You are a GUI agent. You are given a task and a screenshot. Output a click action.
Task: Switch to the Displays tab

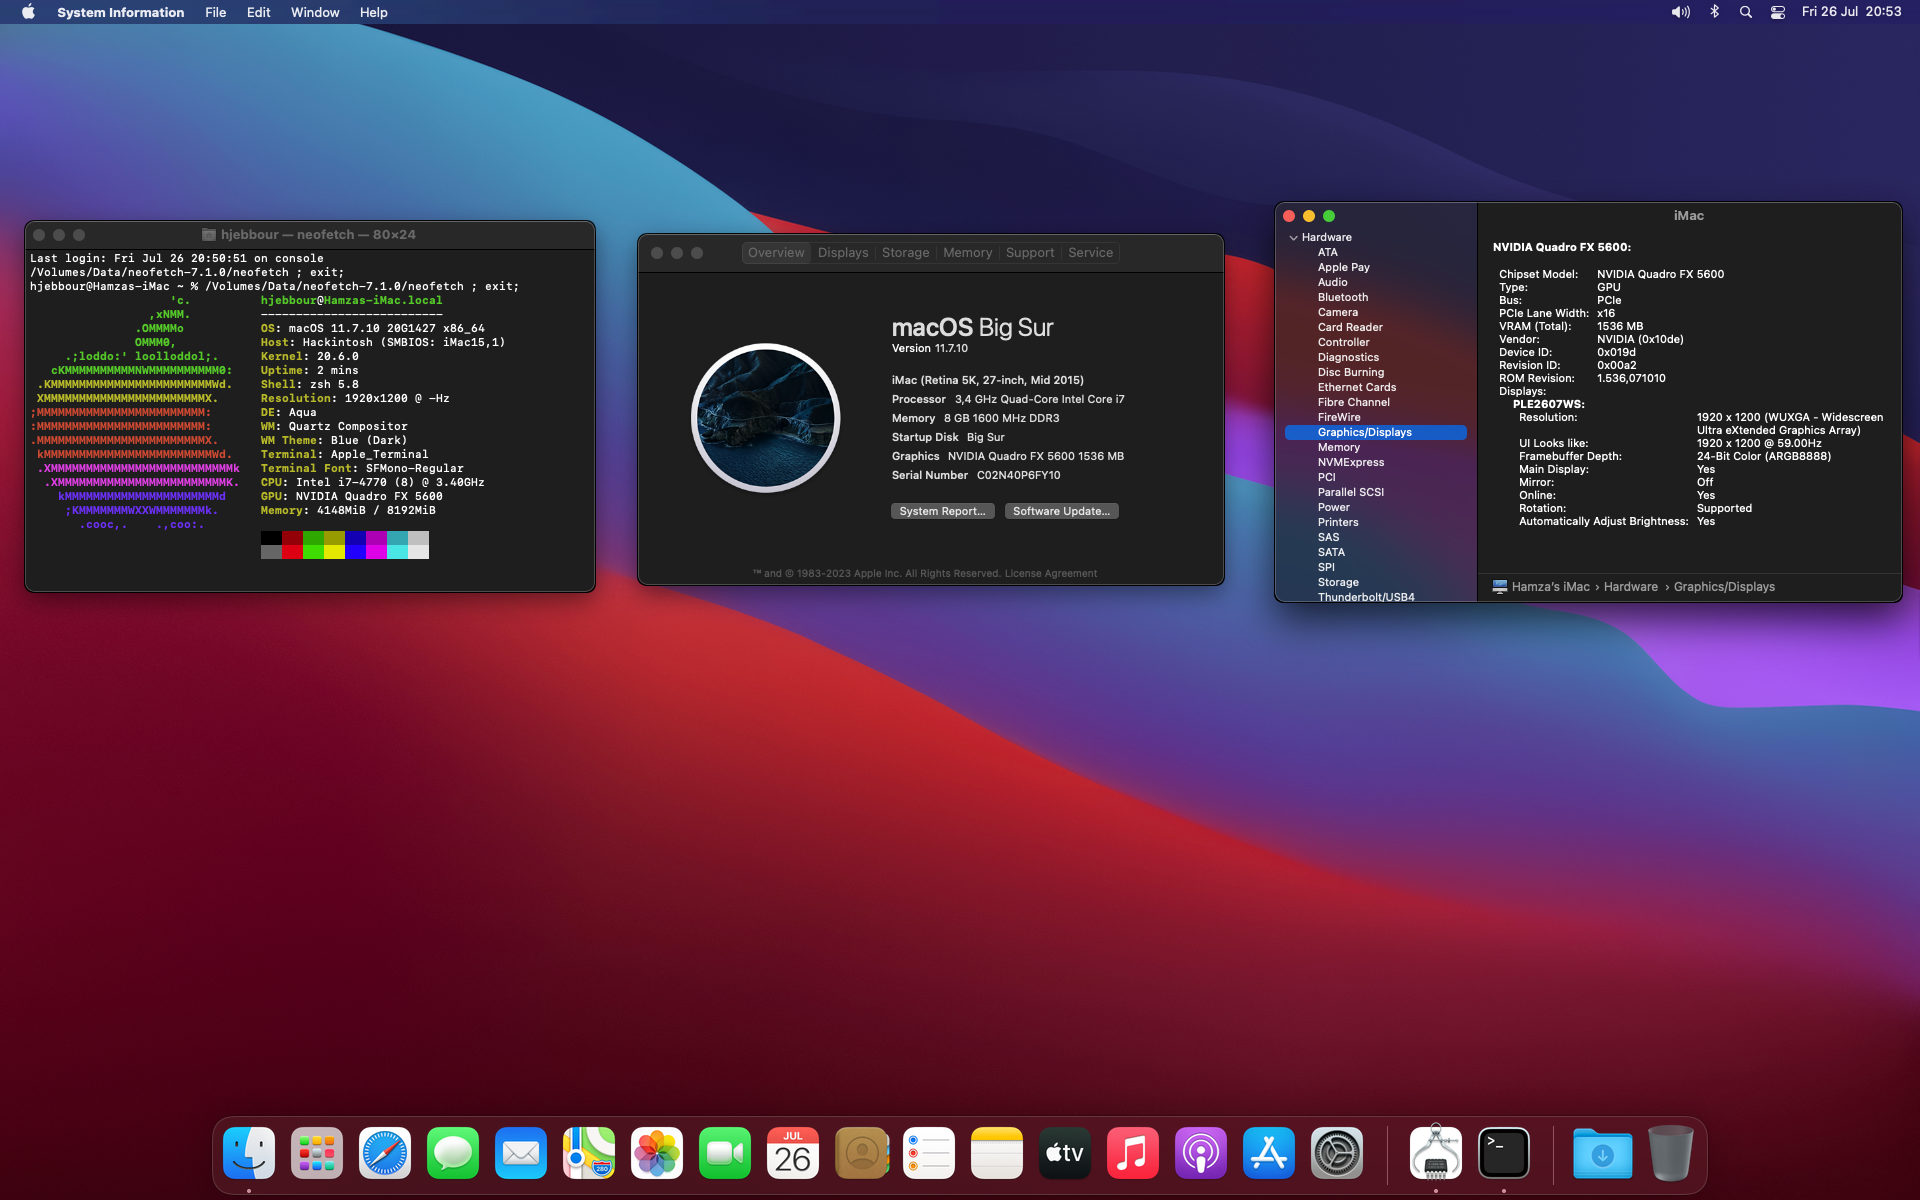pos(842,253)
